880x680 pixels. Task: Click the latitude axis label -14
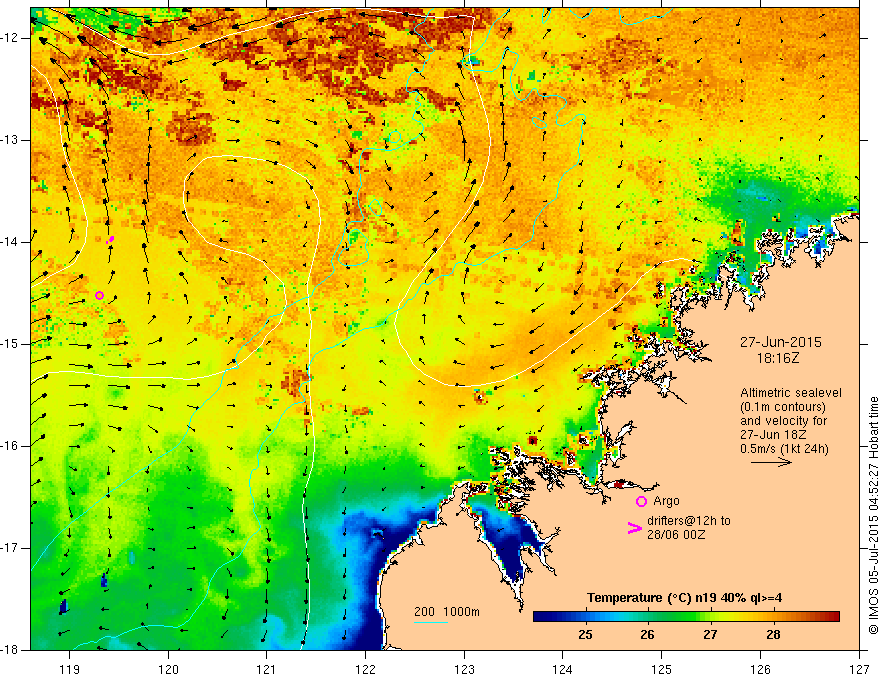point(10,242)
